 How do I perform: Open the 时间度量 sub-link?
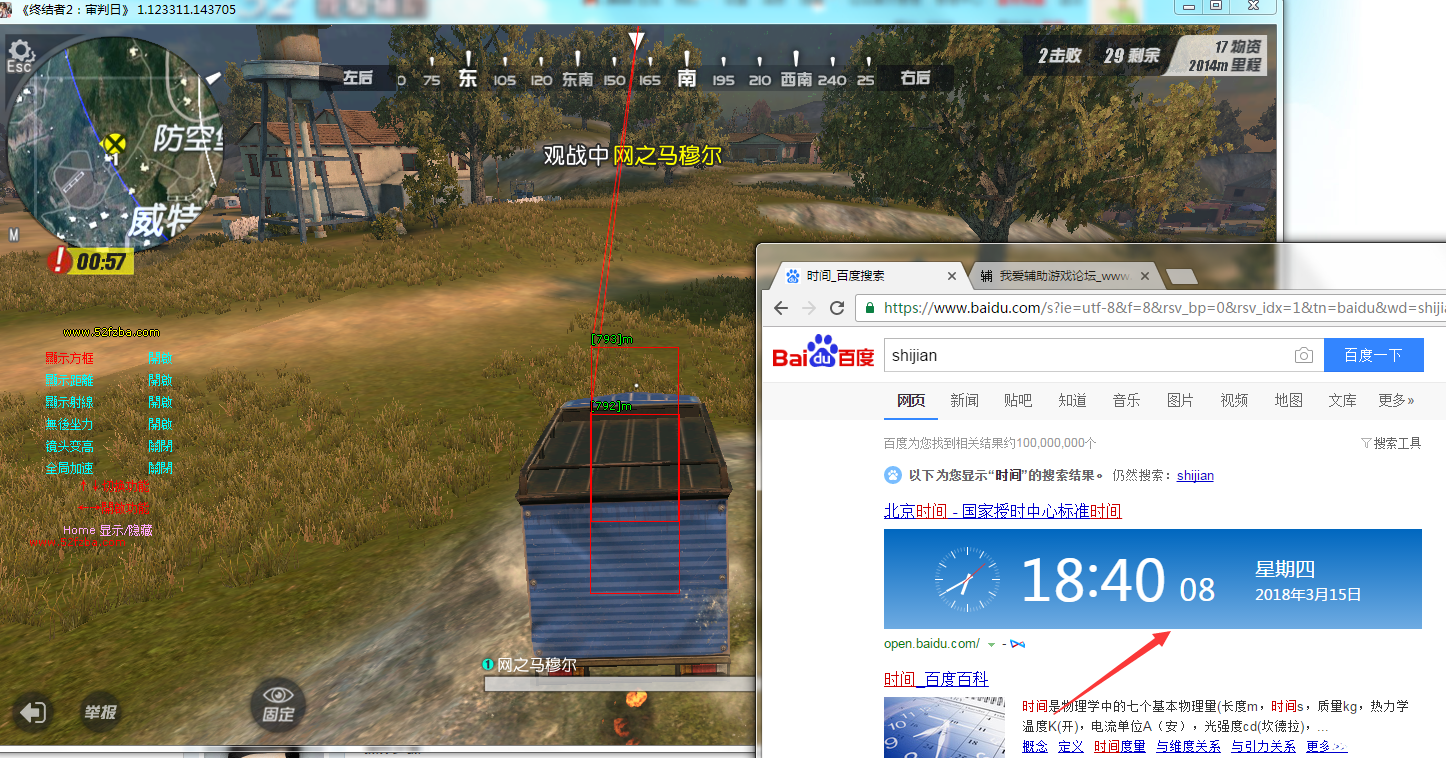tap(1120, 746)
